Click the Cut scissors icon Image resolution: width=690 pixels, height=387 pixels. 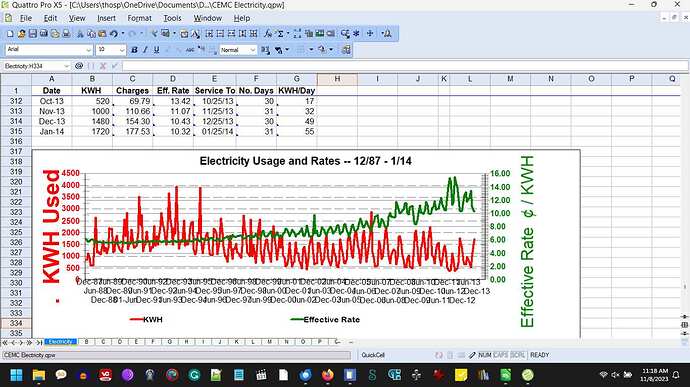(80, 33)
